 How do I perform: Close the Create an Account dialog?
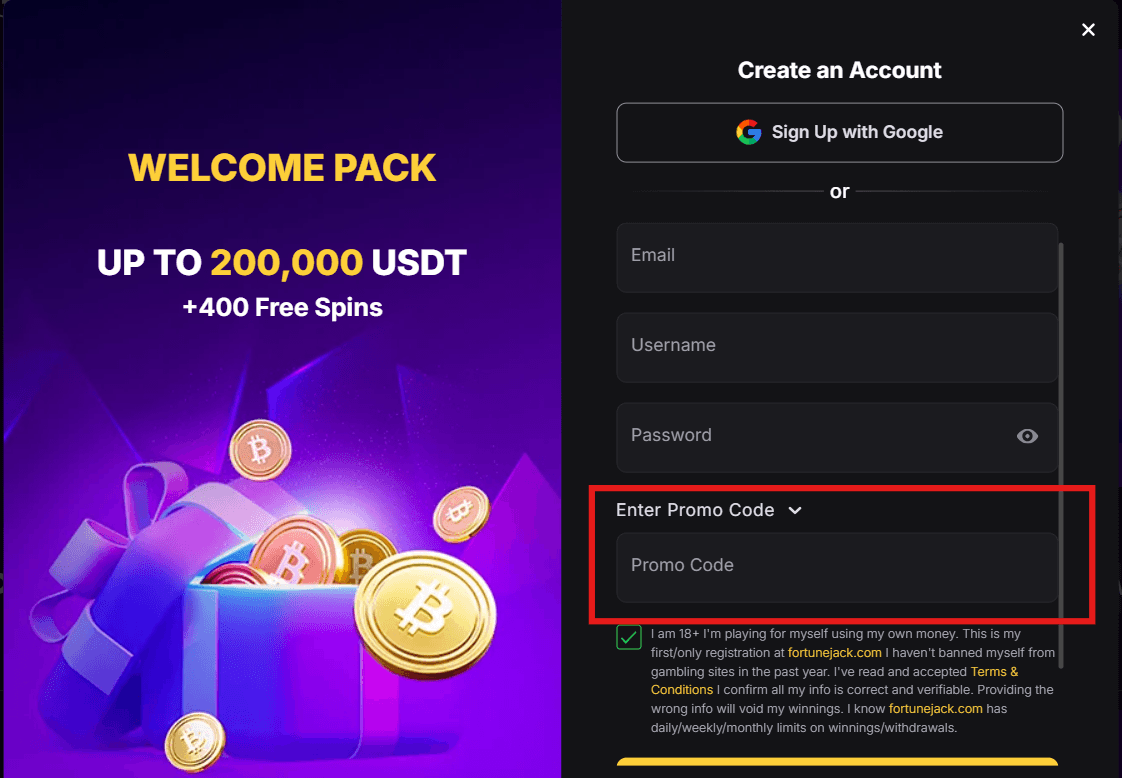(x=1088, y=30)
